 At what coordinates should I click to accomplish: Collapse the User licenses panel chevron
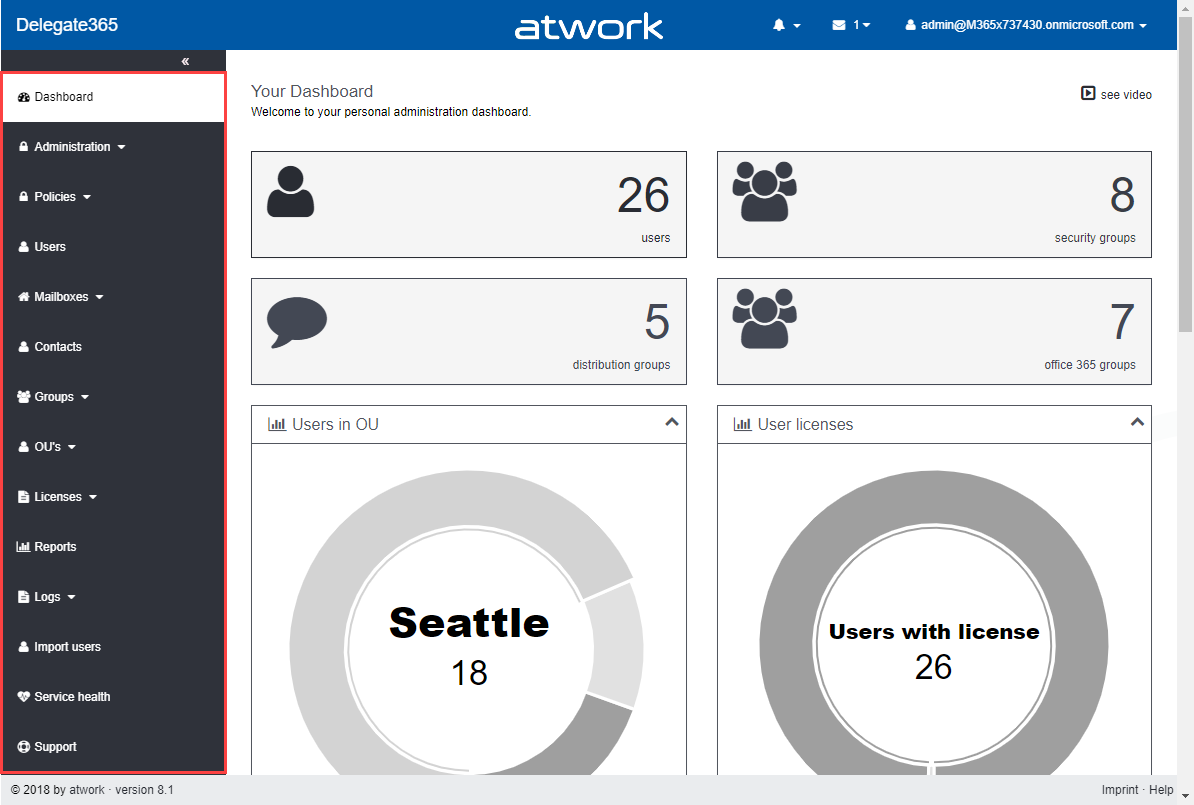click(1137, 422)
